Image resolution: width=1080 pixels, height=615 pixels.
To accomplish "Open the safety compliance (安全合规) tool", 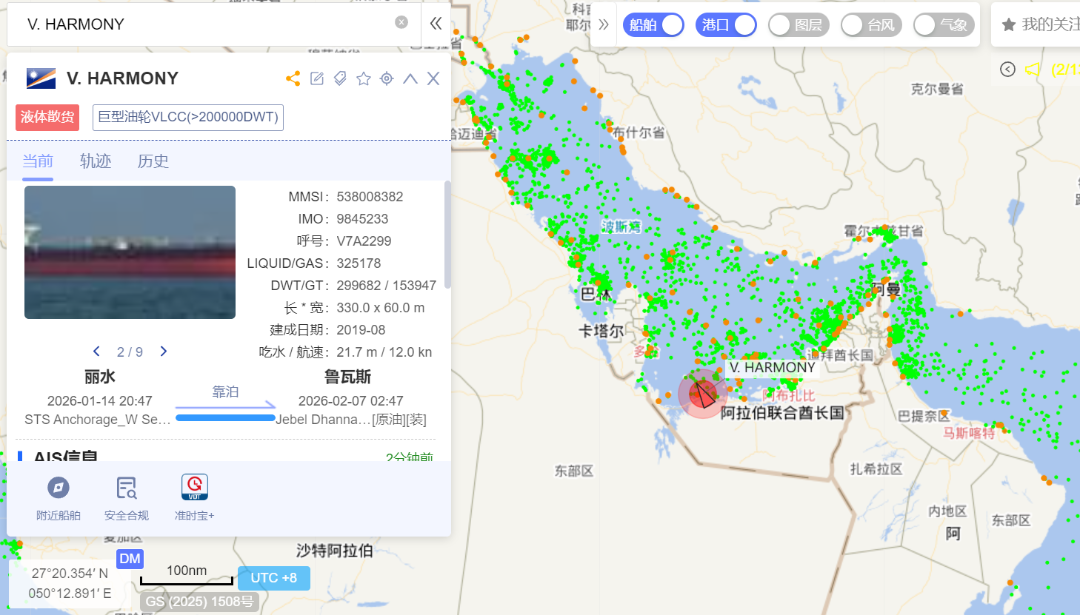I will pos(126,498).
